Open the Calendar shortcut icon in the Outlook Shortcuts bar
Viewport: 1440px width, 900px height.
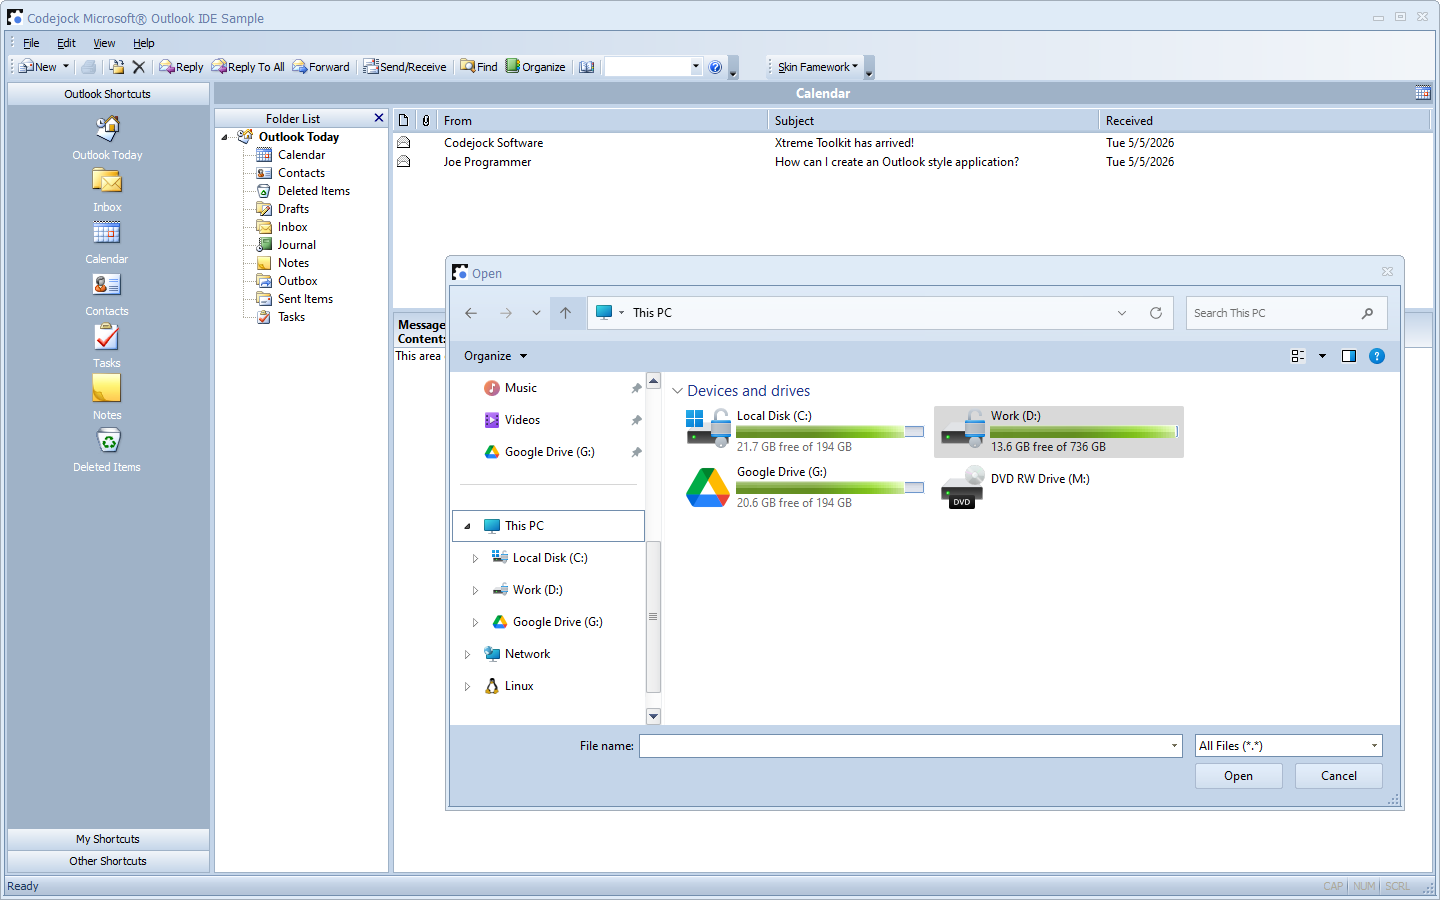click(x=107, y=233)
